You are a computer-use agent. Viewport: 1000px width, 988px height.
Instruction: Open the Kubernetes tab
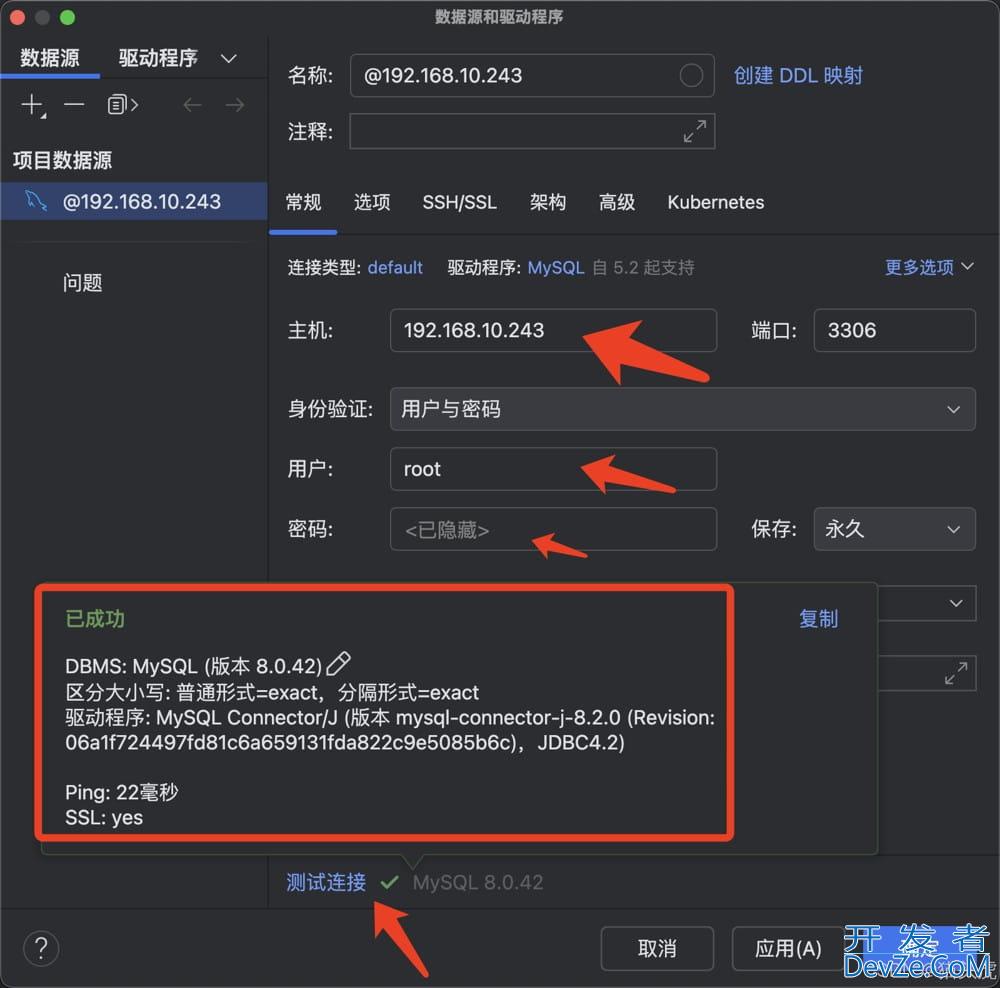pos(716,202)
